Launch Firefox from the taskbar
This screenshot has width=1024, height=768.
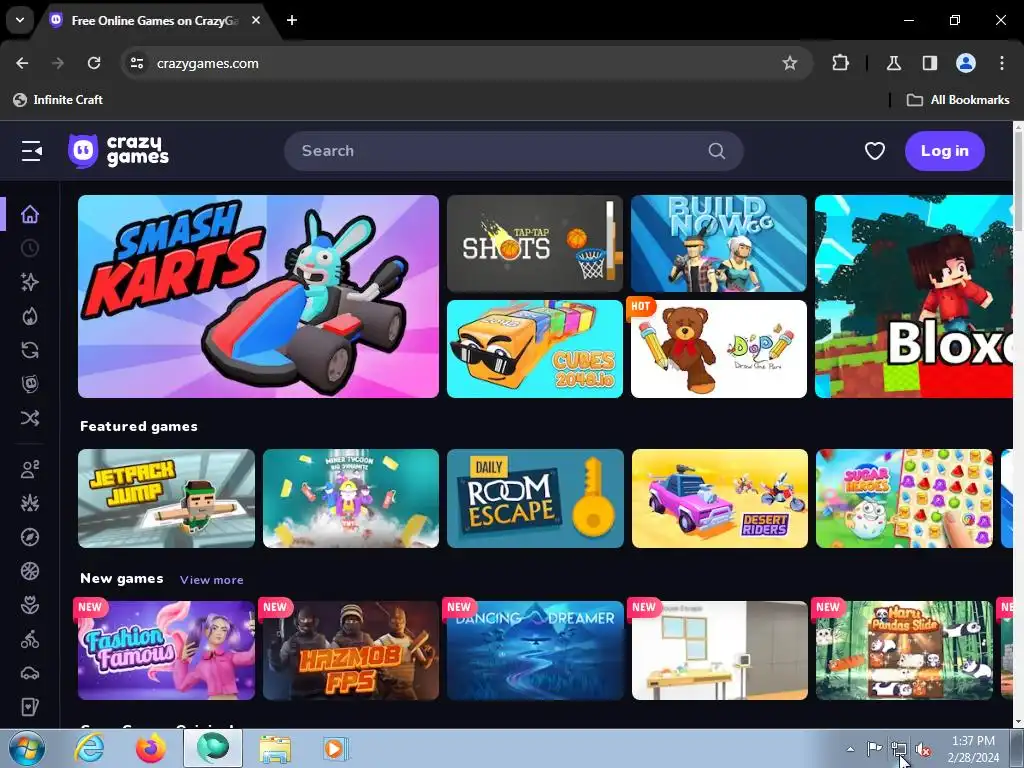[x=151, y=748]
